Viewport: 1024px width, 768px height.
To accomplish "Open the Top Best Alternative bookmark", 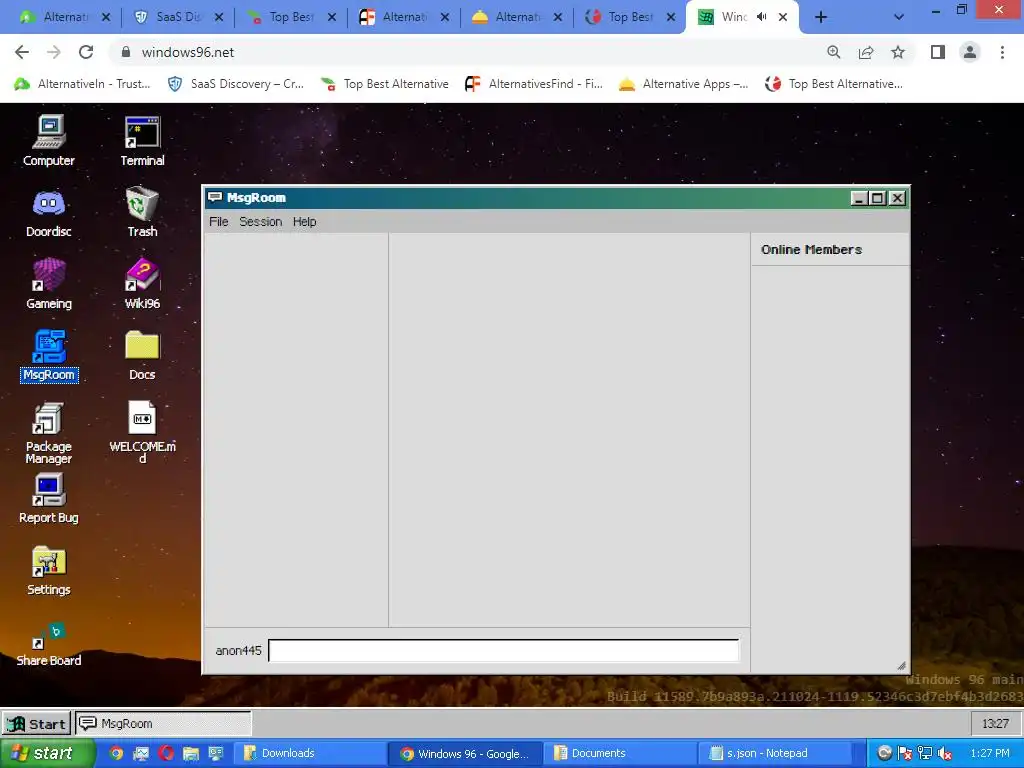I will click(385, 84).
